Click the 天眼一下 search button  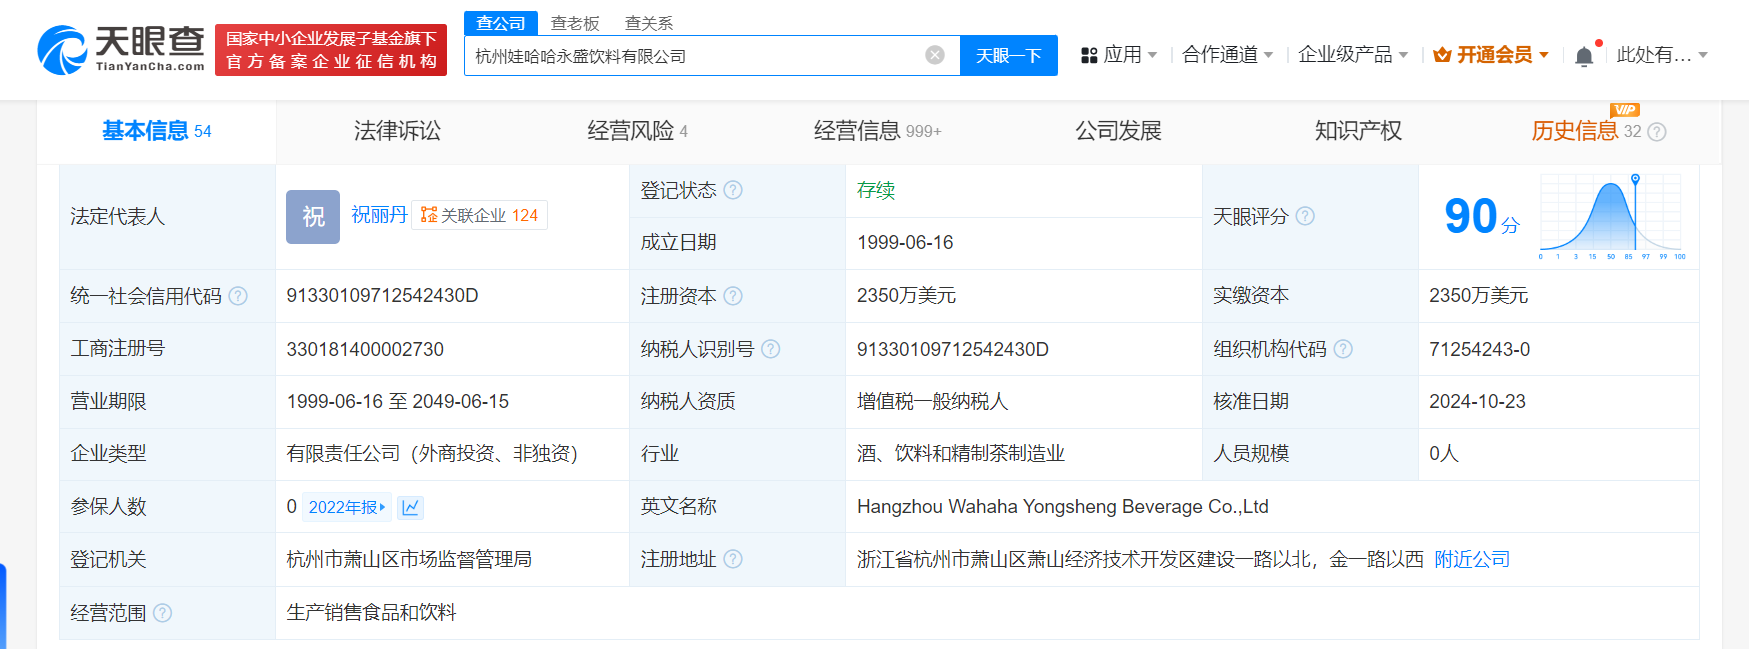tap(1009, 55)
